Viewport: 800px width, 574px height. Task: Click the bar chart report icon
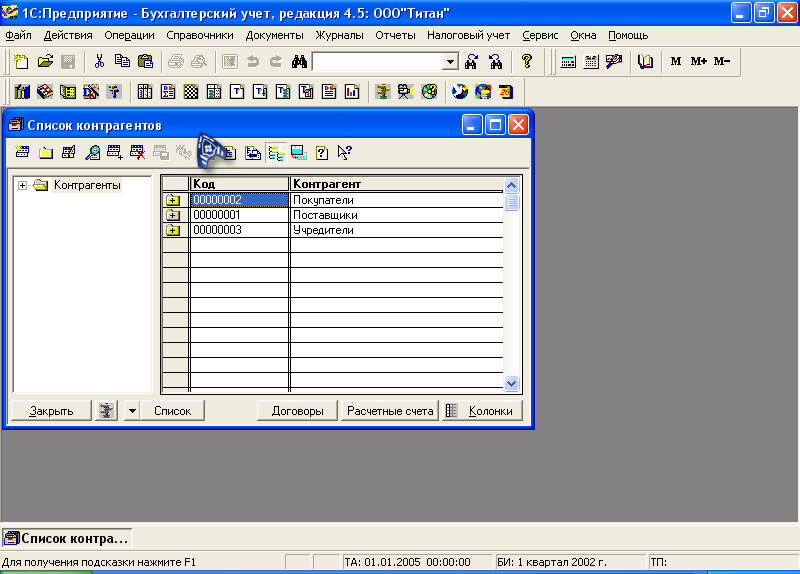[x=352, y=92]
